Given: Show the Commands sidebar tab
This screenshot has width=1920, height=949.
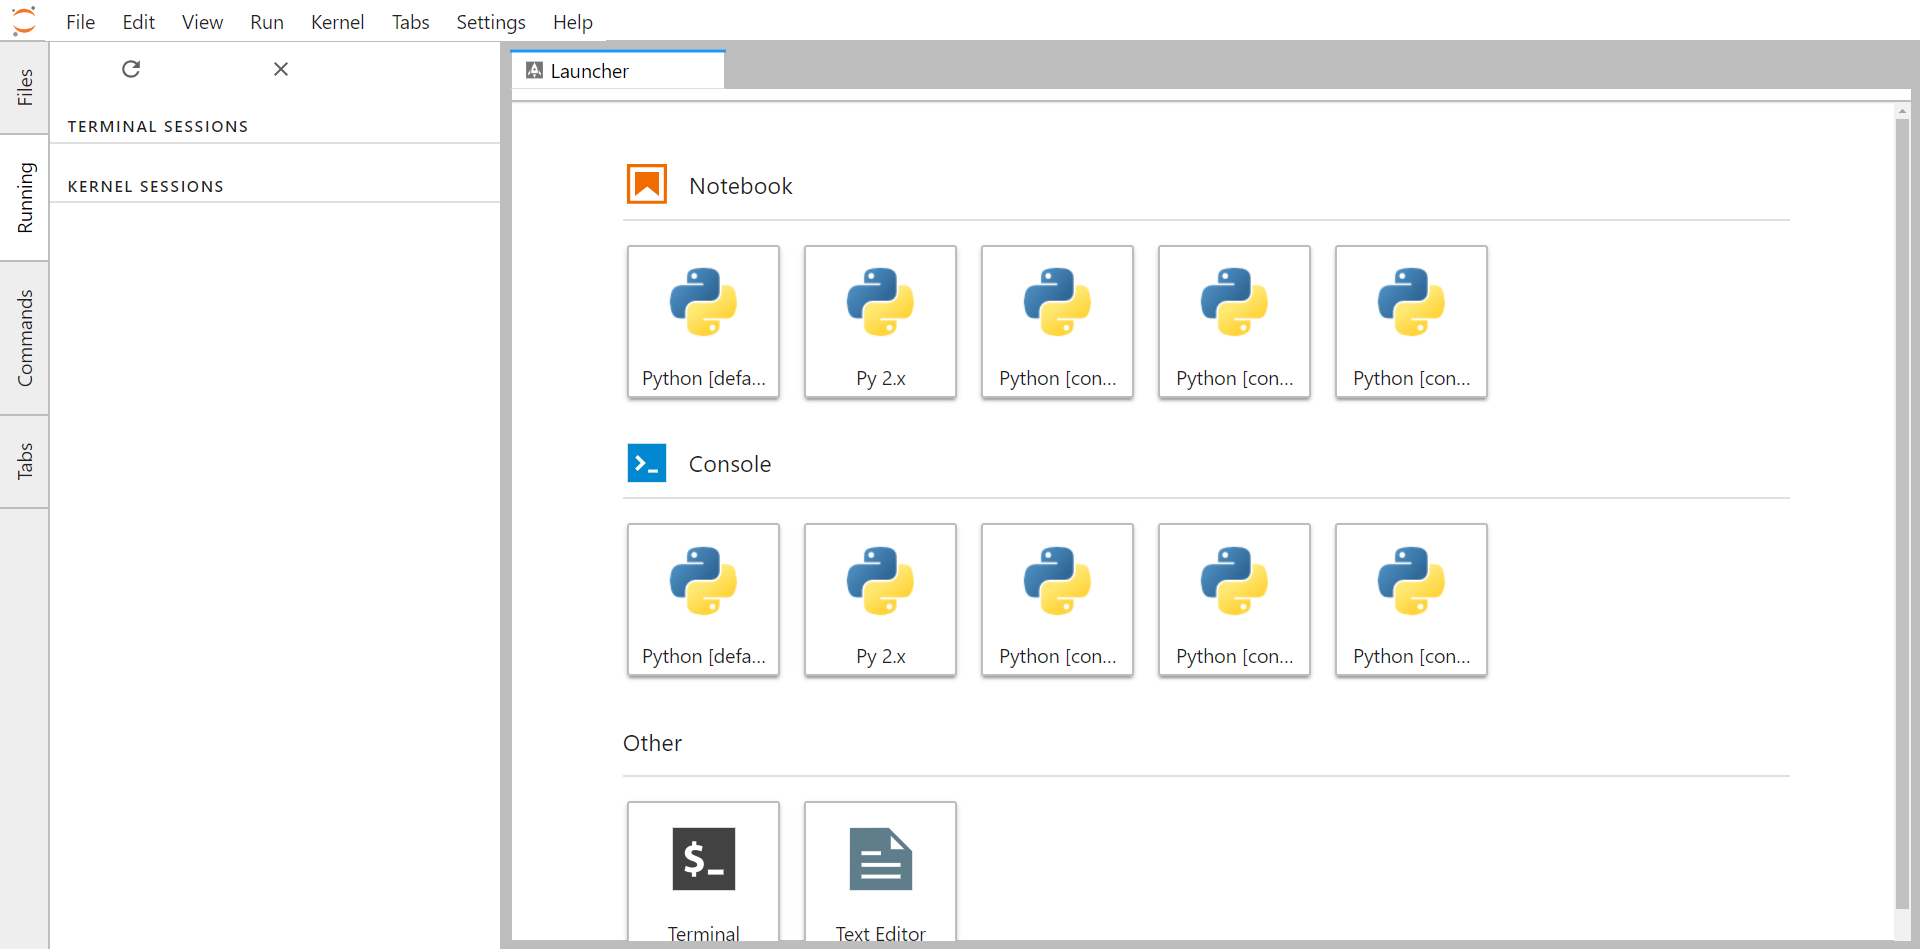Looking at the screenshot, I should [24, 338].
